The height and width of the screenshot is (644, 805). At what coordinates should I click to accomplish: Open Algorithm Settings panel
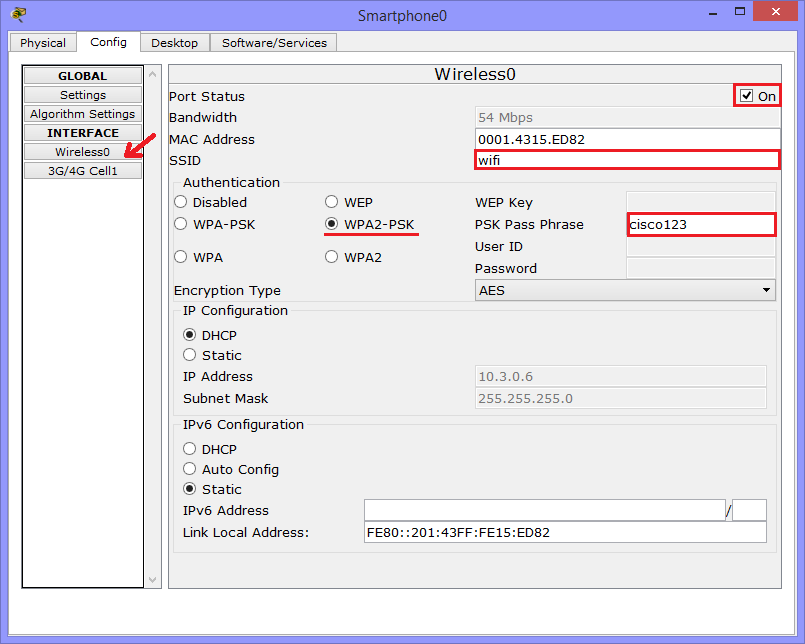click(82, 113)
